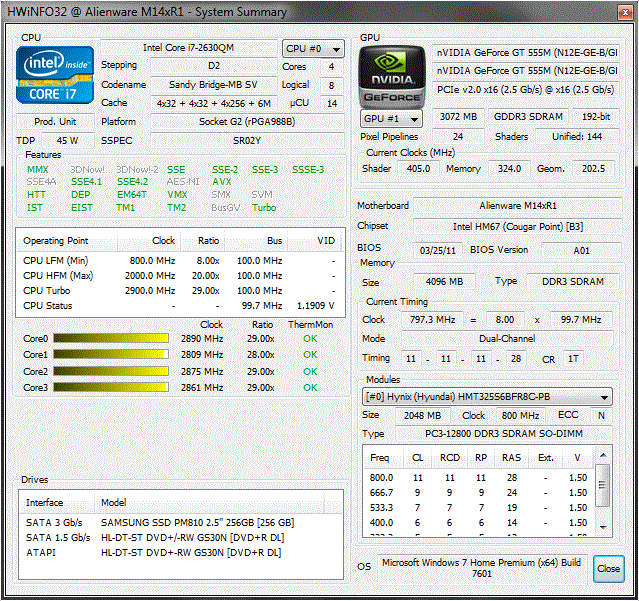Select the 533.3 frequency timing row
The image size is (639, 601).
(479, 508)
